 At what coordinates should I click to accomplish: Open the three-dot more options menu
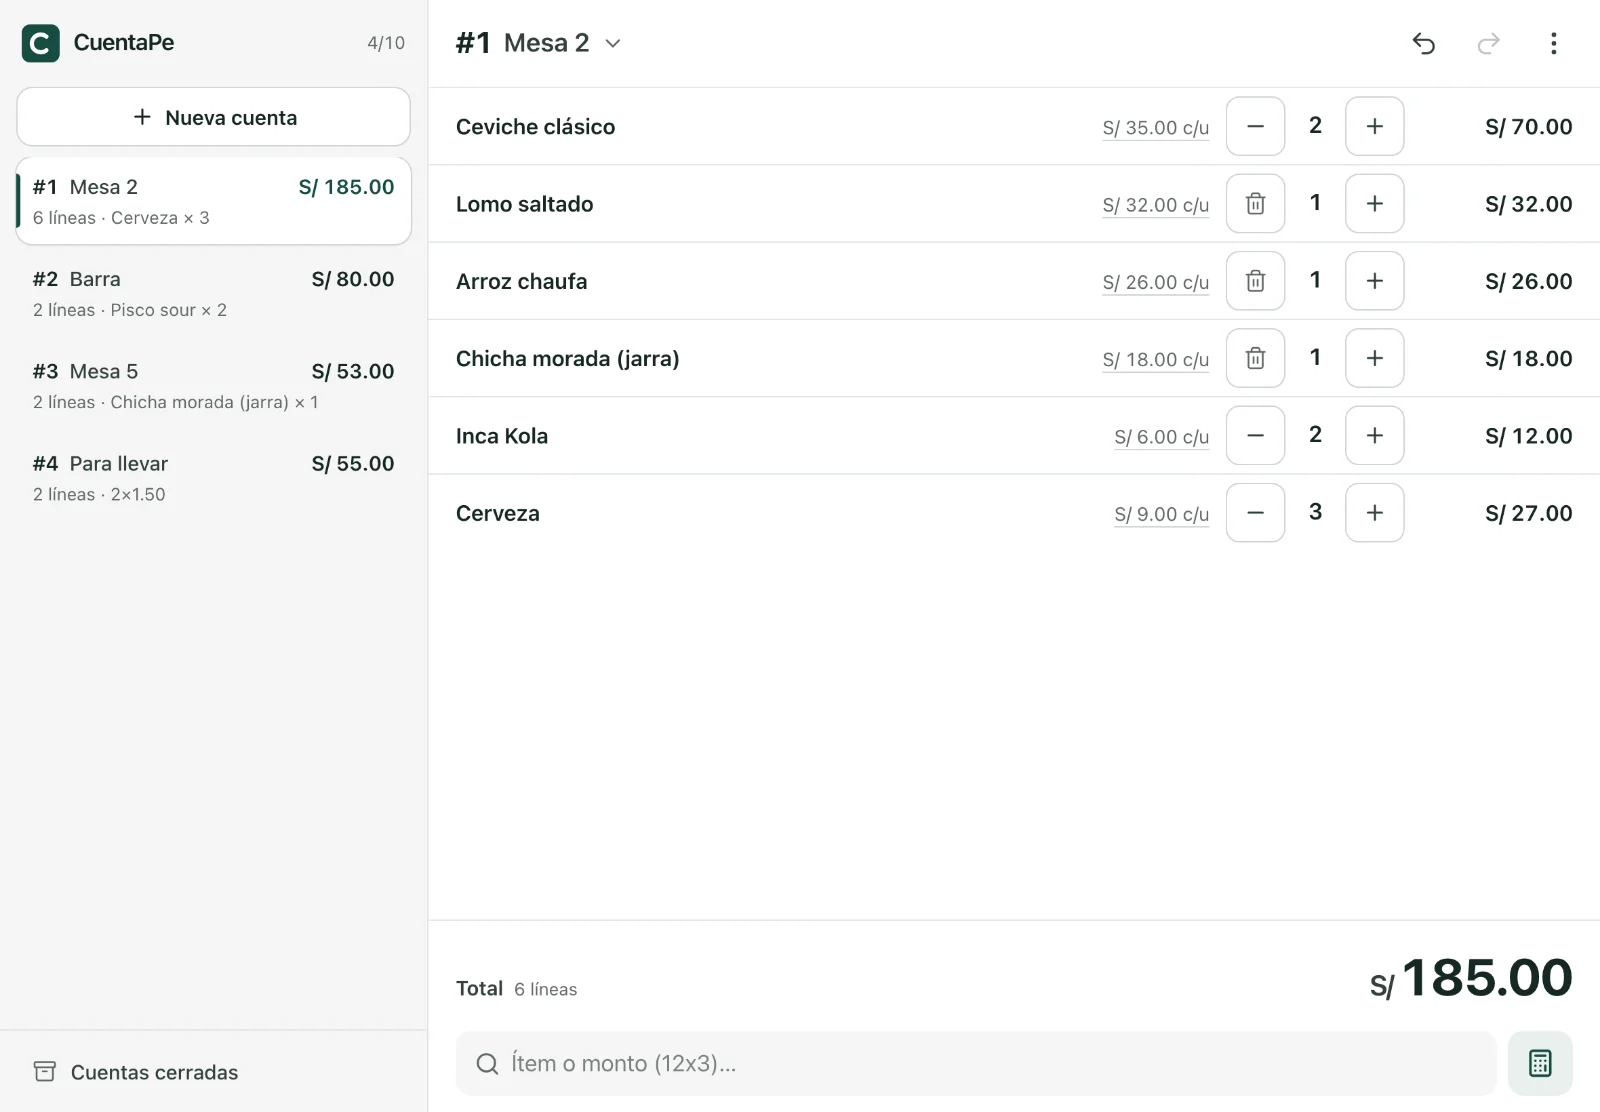[x=1553, y=43]
